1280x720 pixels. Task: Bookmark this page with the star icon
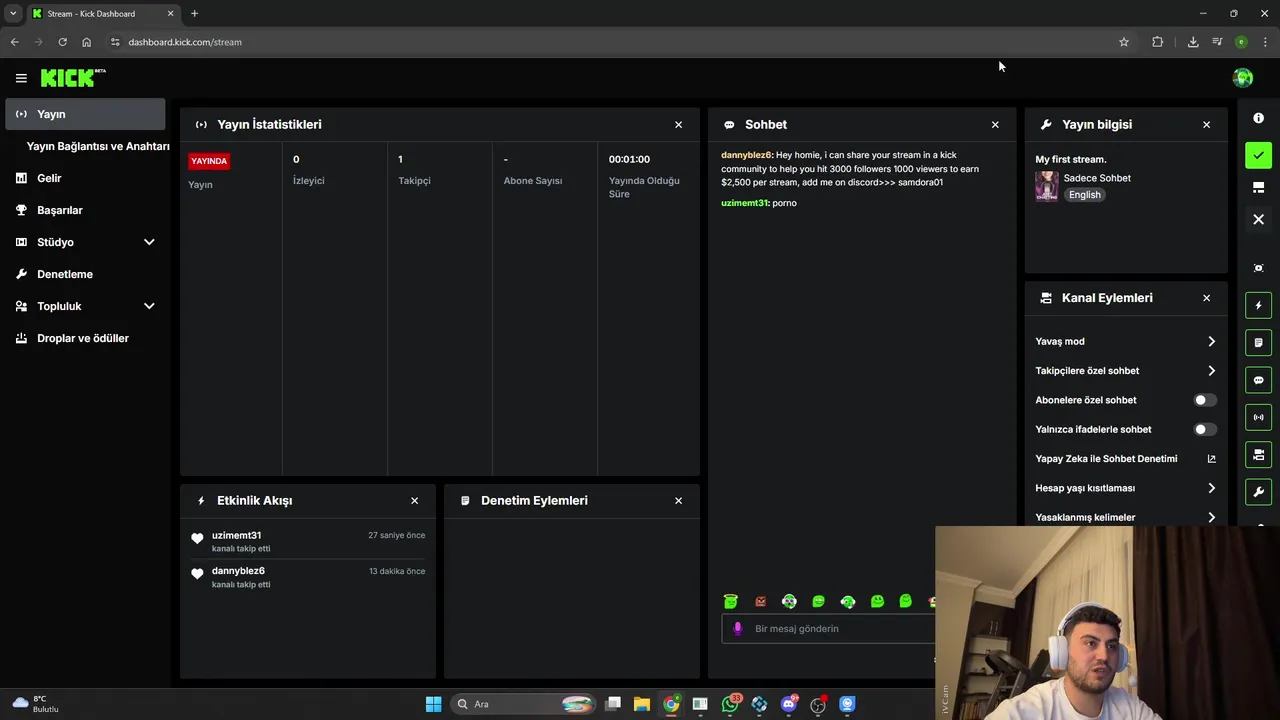click(x=1124, y=42)
